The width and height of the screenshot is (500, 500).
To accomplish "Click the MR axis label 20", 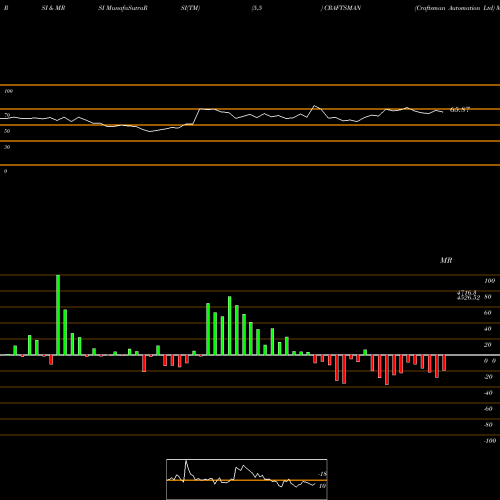I will click(x=487, y=345).
